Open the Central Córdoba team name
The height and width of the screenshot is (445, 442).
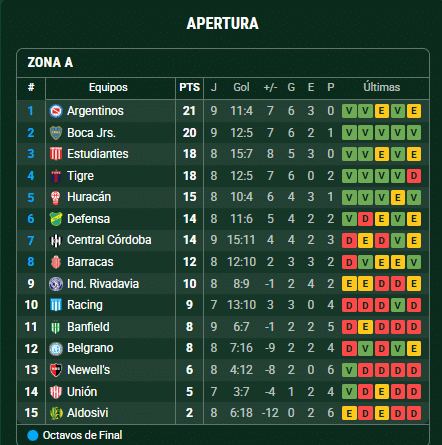click(109, 240)
